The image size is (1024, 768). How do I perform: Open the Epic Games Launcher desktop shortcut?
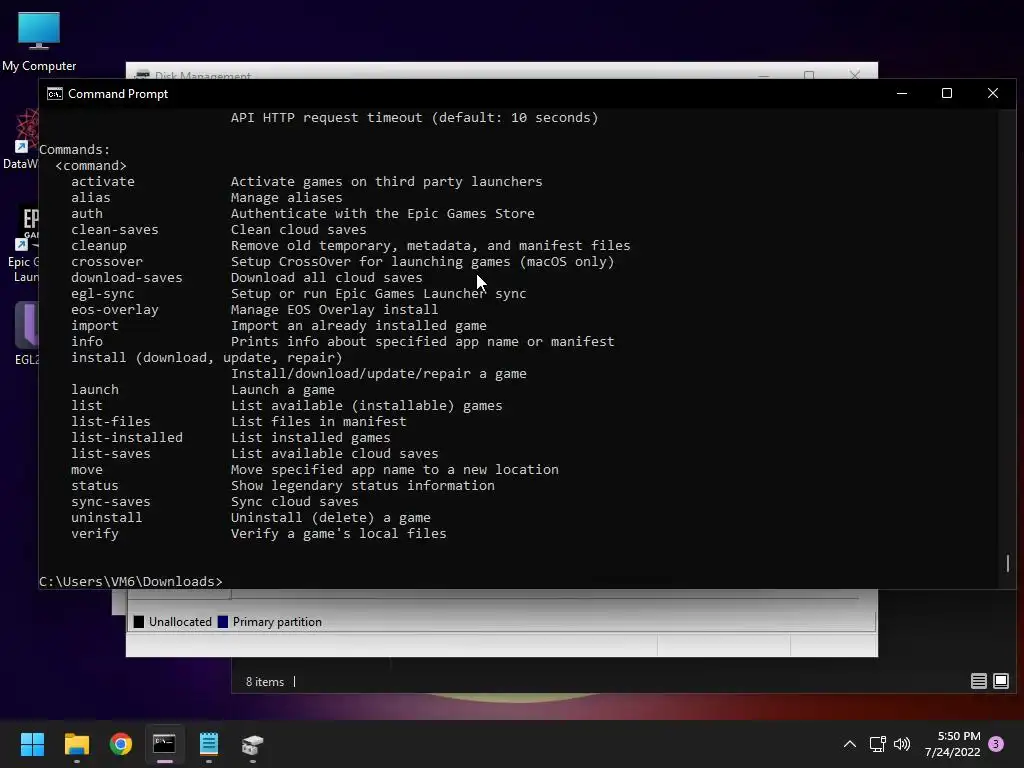click(x=25, y=243)
